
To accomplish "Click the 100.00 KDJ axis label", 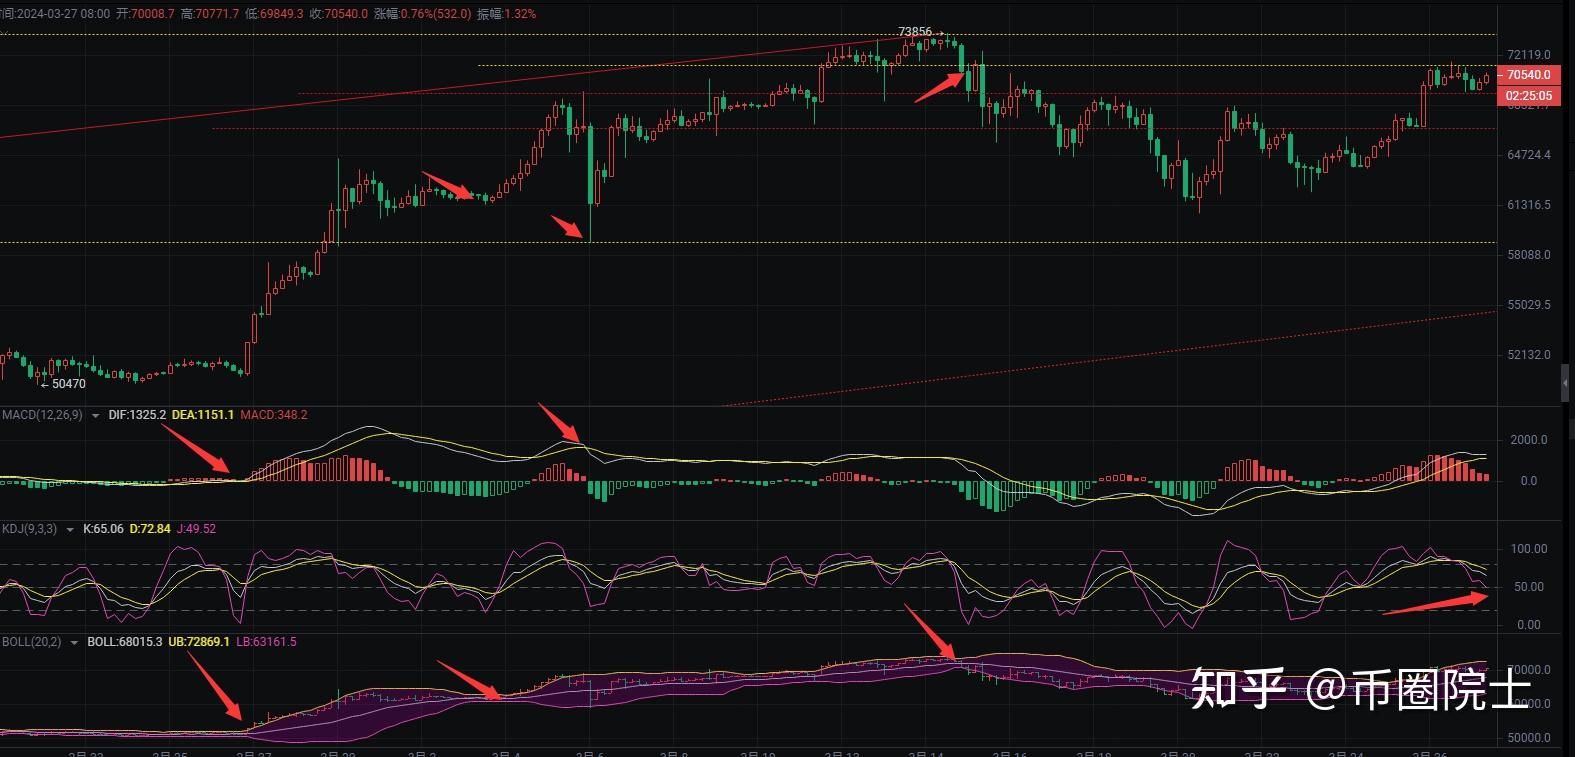I will click(x=1529, y=549).
